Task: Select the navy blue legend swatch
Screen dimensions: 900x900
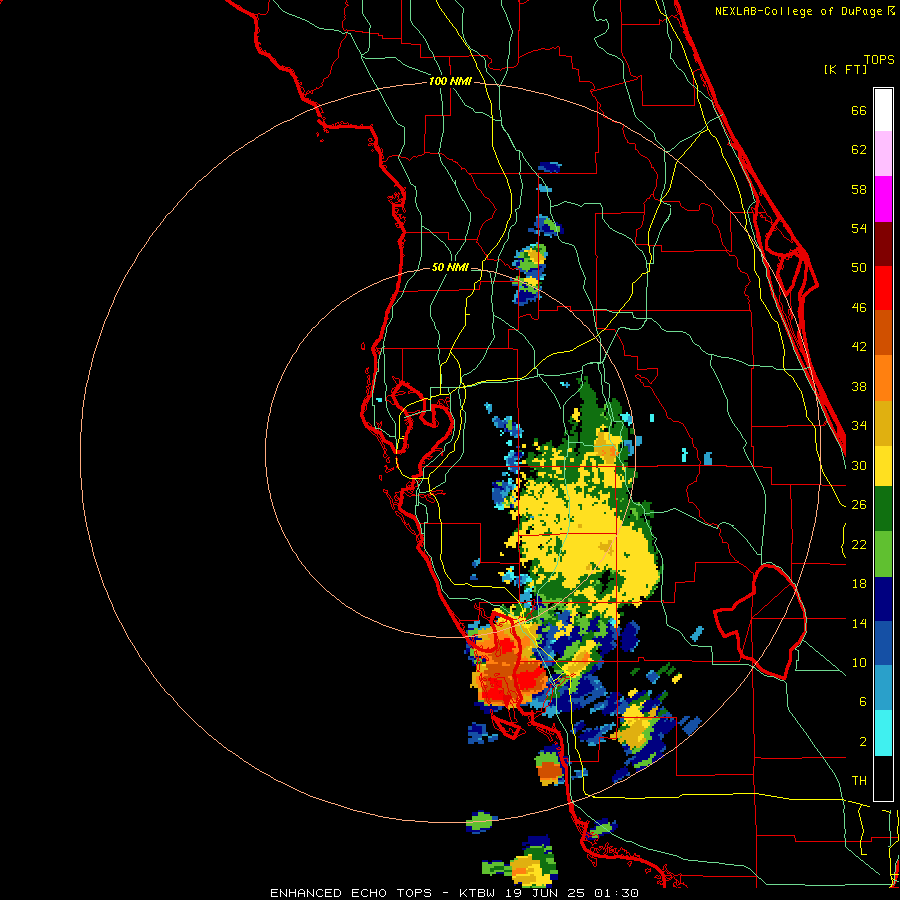Action: (883, 599)
